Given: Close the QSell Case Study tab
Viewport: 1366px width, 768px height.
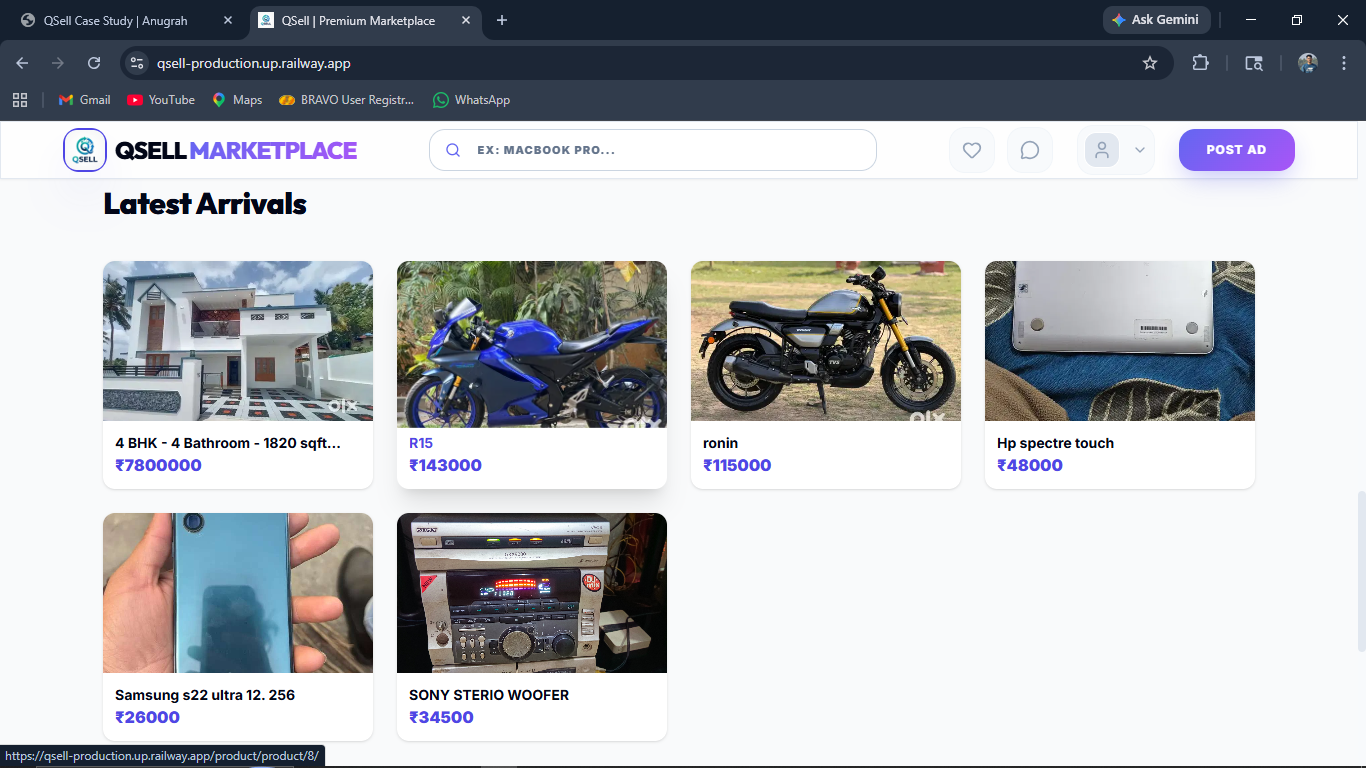Looking at the screenshot, I should click(228, 20).
